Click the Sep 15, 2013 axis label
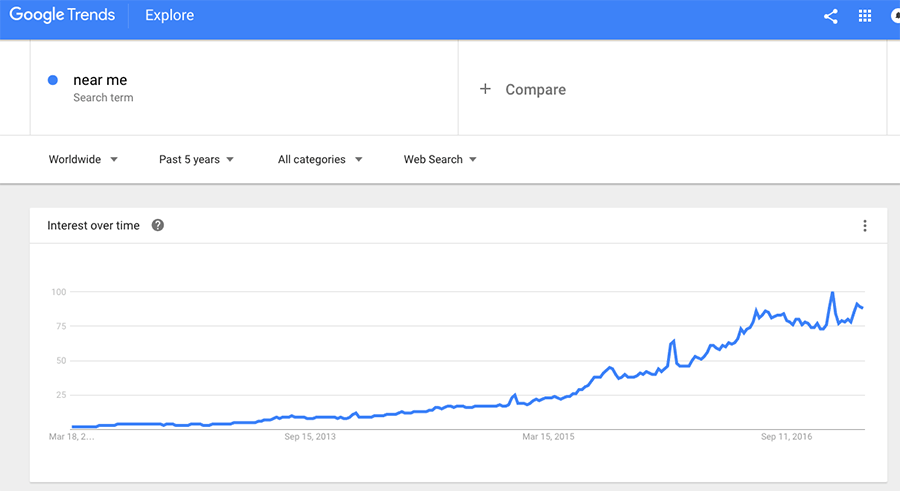900x491 pixels. 310,436
